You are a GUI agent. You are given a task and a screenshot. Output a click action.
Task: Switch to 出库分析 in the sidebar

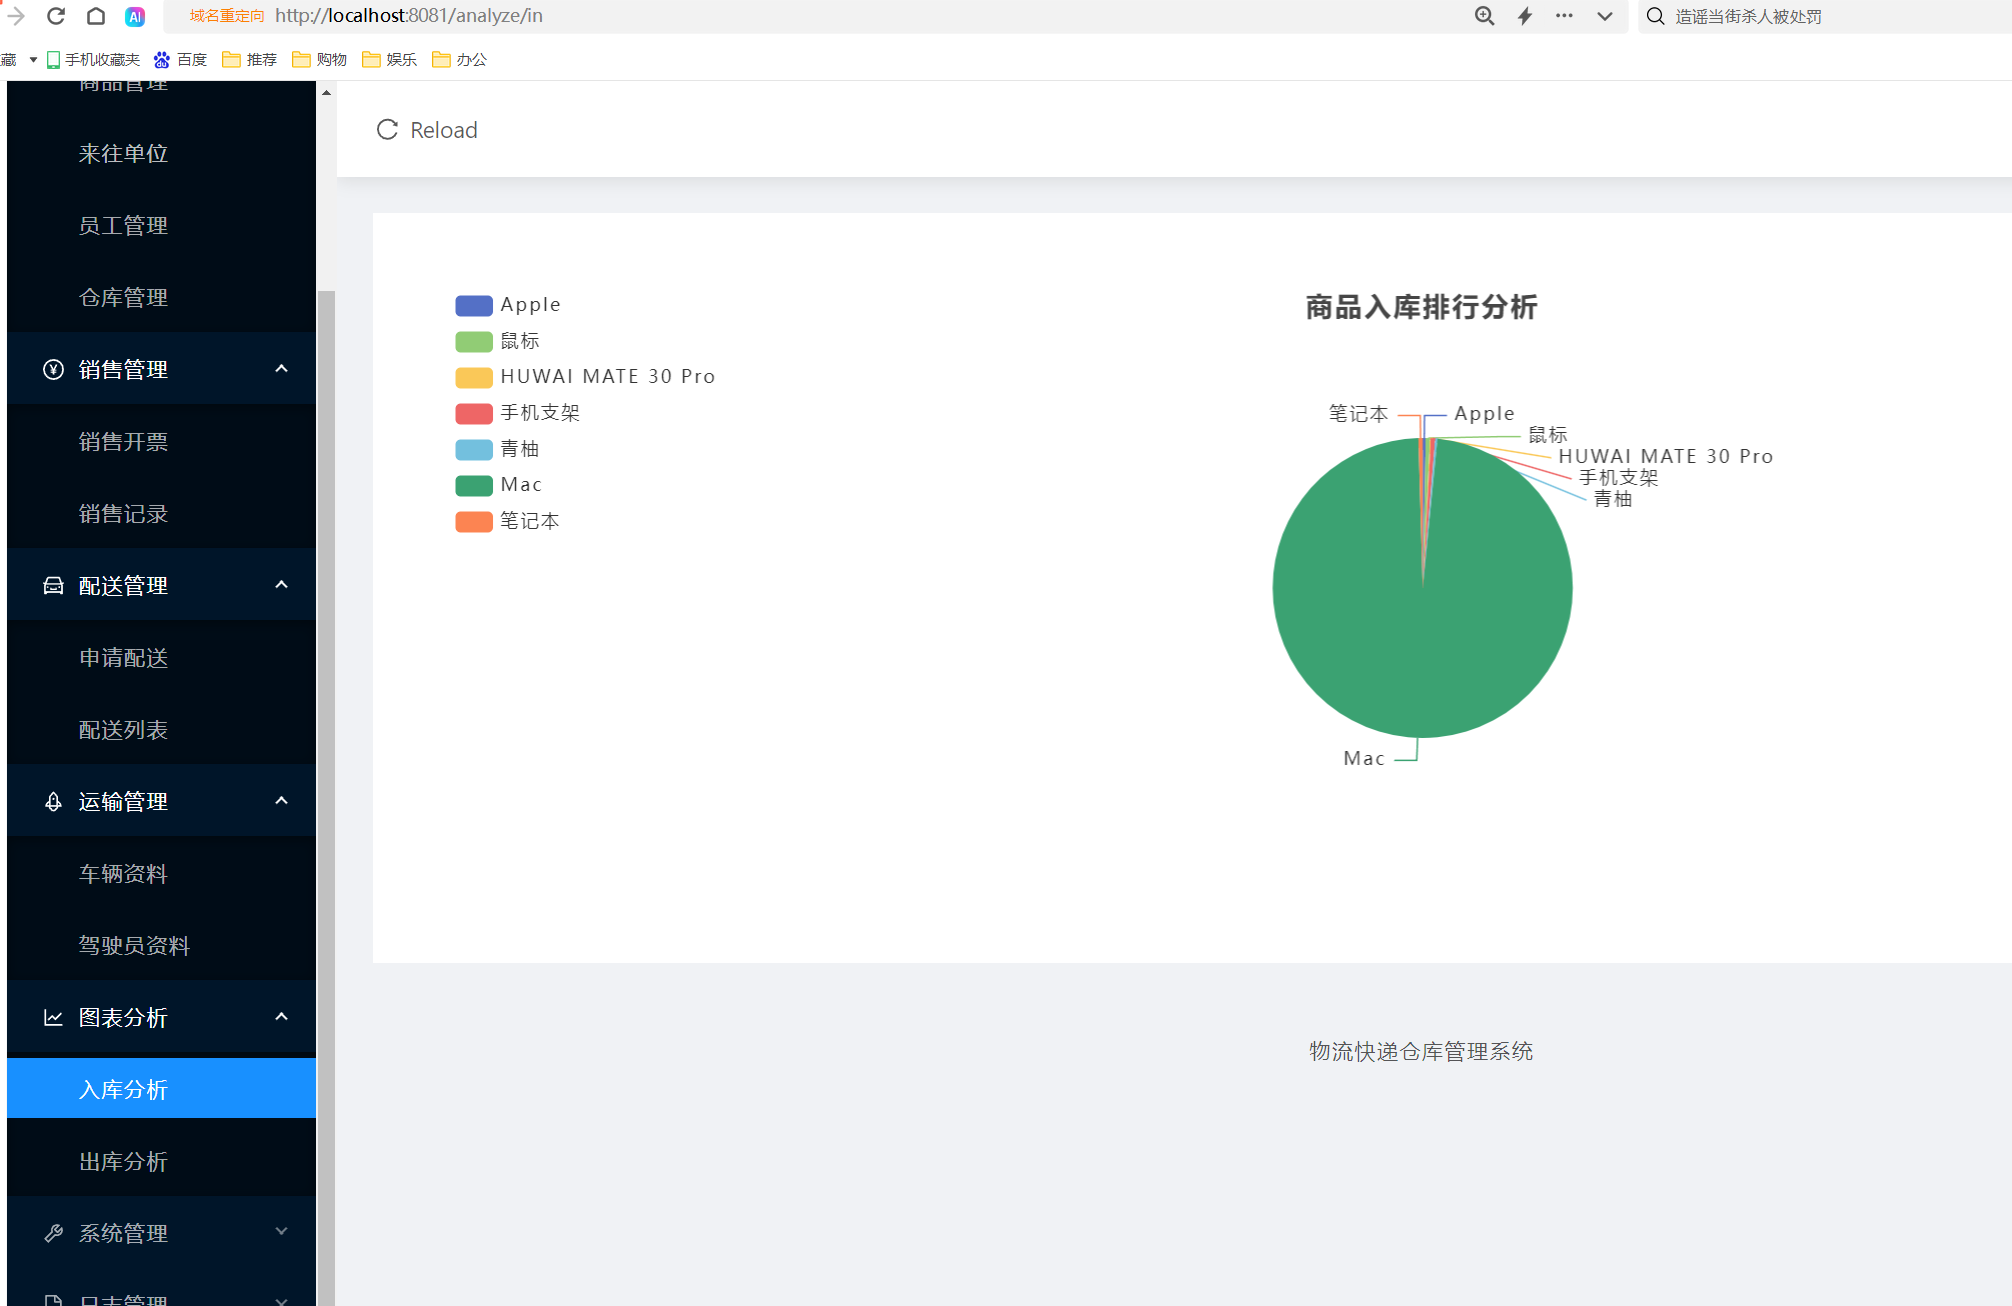pyautogui.click(x=123, y=1160)
